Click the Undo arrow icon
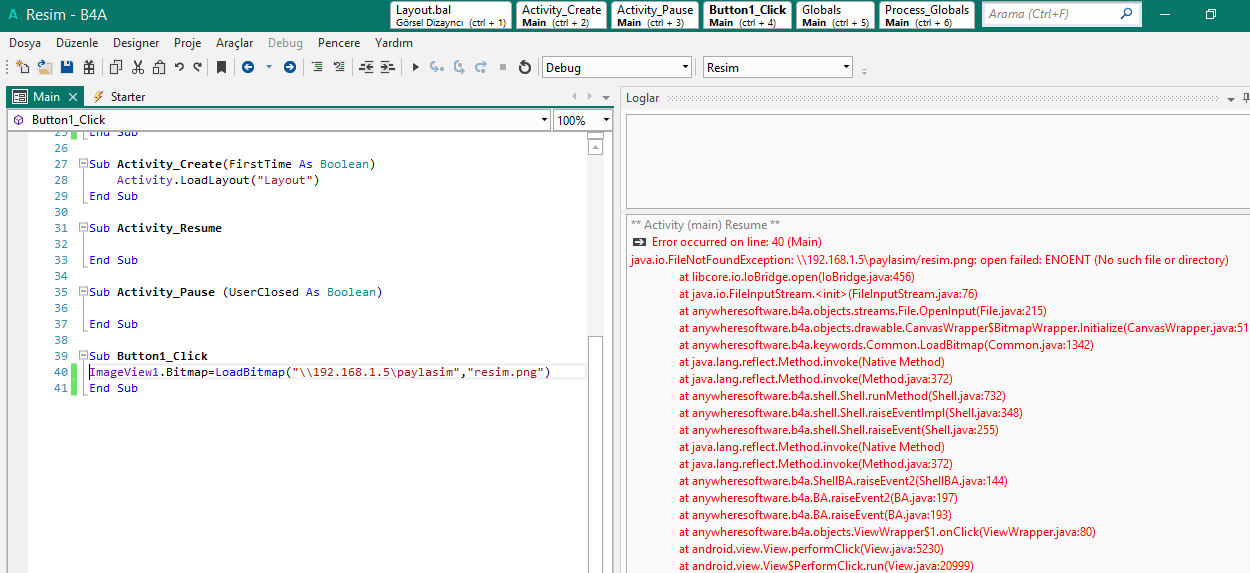Screen dimensions: 1250x573 click(179, 67)
